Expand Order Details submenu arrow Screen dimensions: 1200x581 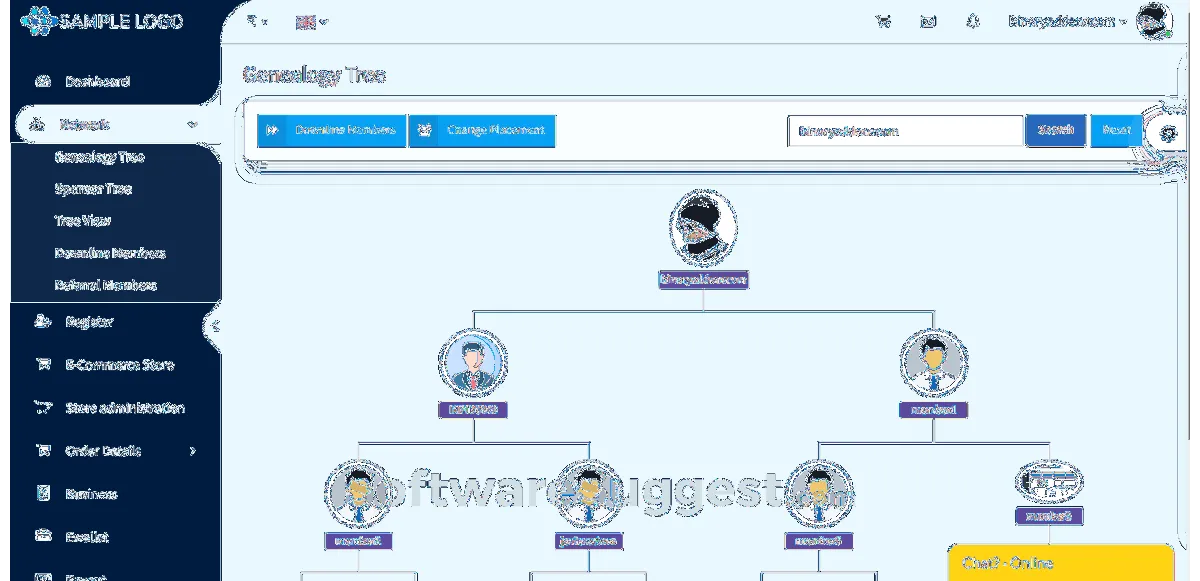[193, 451]
